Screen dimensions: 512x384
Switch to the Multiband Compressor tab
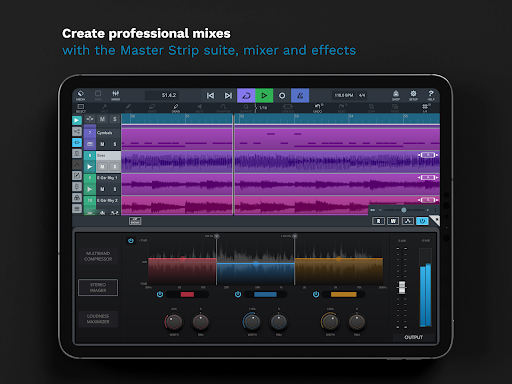point(98,256)
